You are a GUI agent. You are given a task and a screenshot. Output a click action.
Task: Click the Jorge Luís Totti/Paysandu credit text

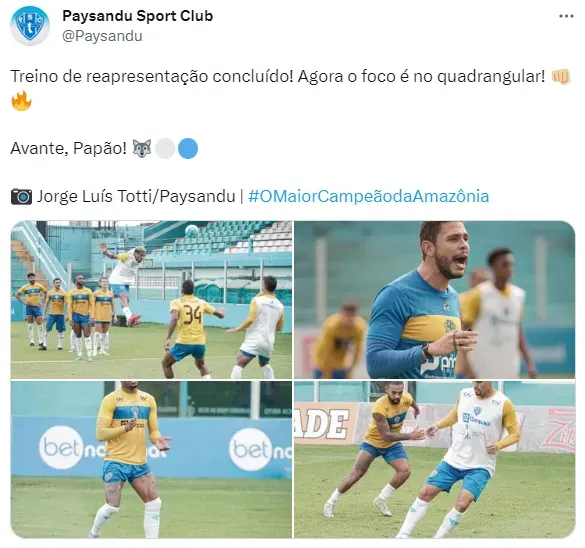(x=136, y=196)
